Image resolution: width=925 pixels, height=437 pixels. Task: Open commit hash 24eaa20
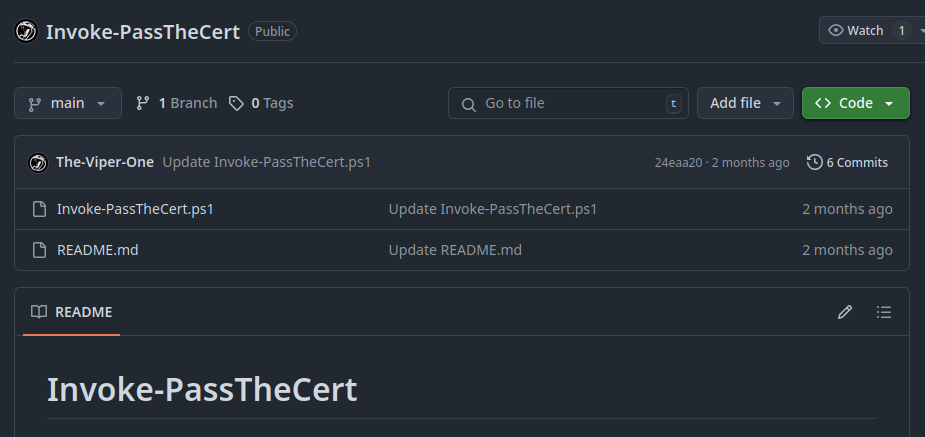click(x=678, y=163)
